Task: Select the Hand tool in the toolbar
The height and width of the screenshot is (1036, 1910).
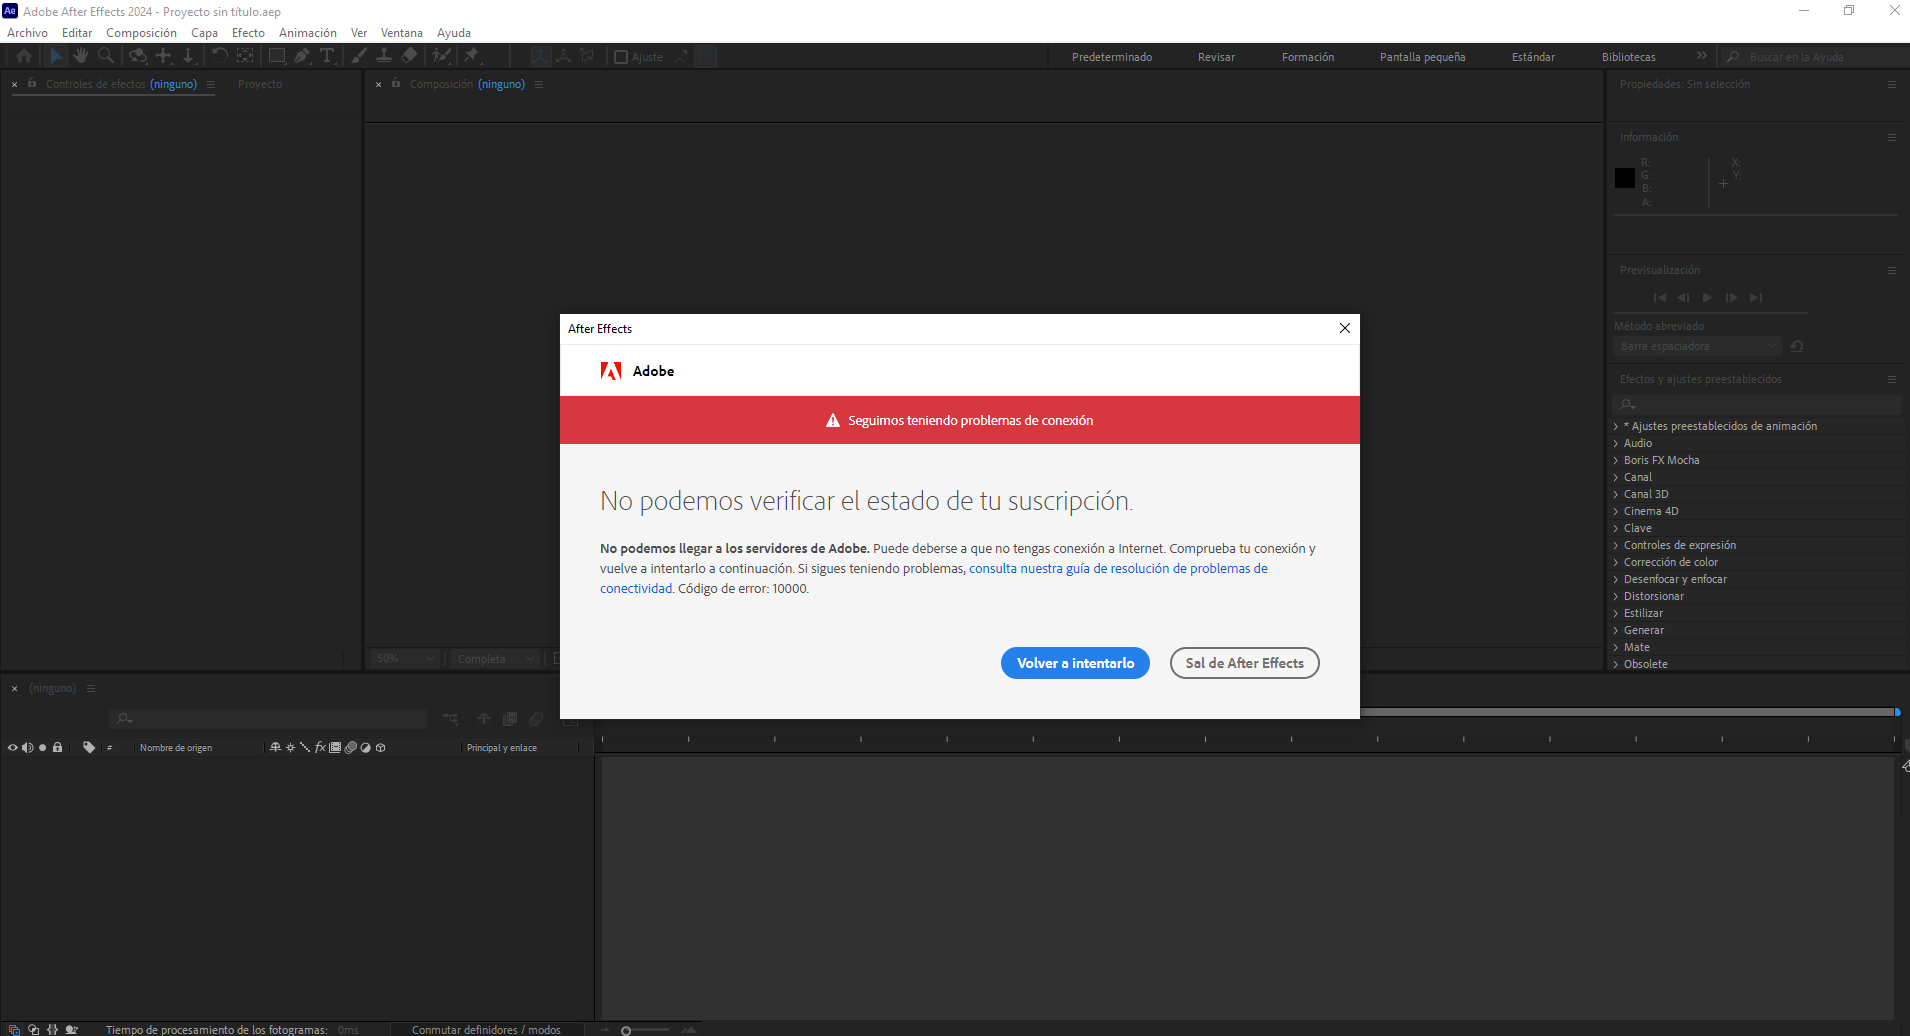Action: pyautogui.click(x=81, y=56)
